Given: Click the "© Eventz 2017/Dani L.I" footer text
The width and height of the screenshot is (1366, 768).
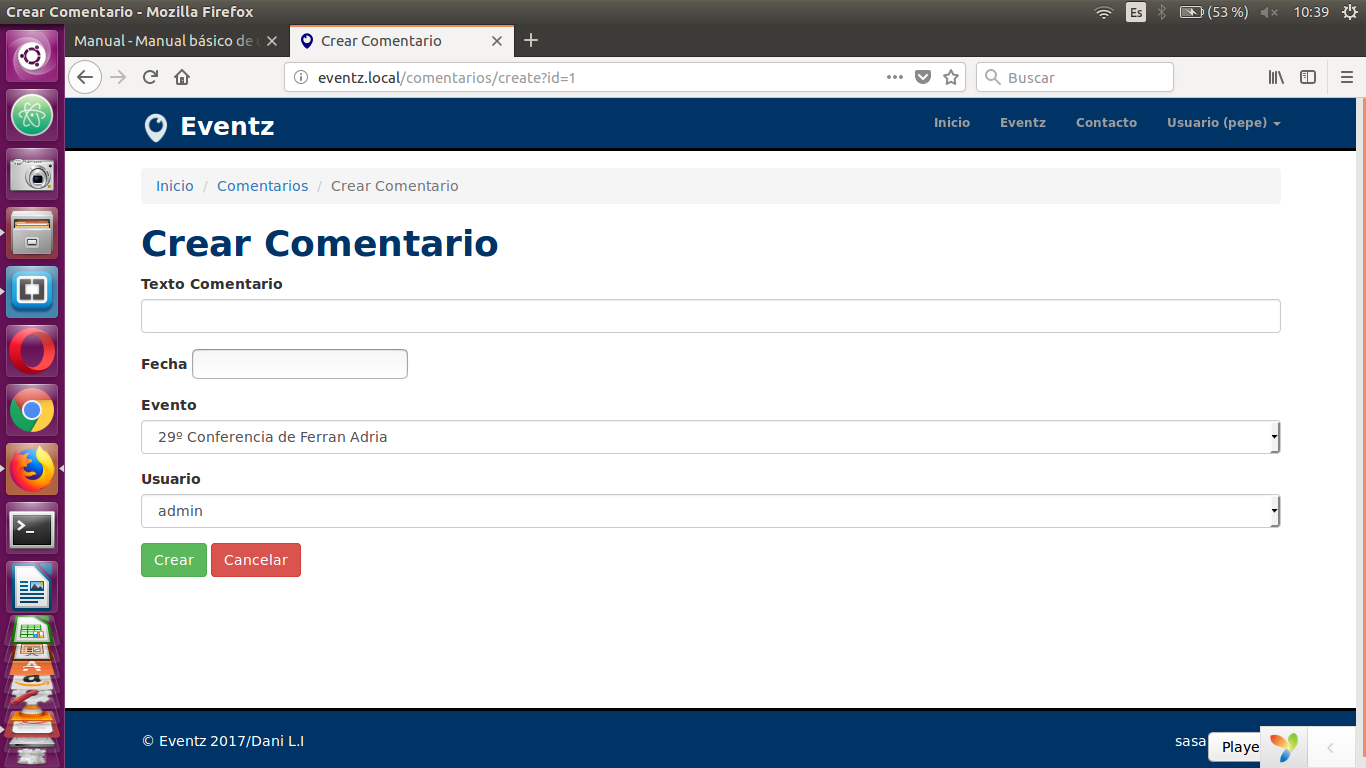Looking at the screenshot, I should coord(223,741).
